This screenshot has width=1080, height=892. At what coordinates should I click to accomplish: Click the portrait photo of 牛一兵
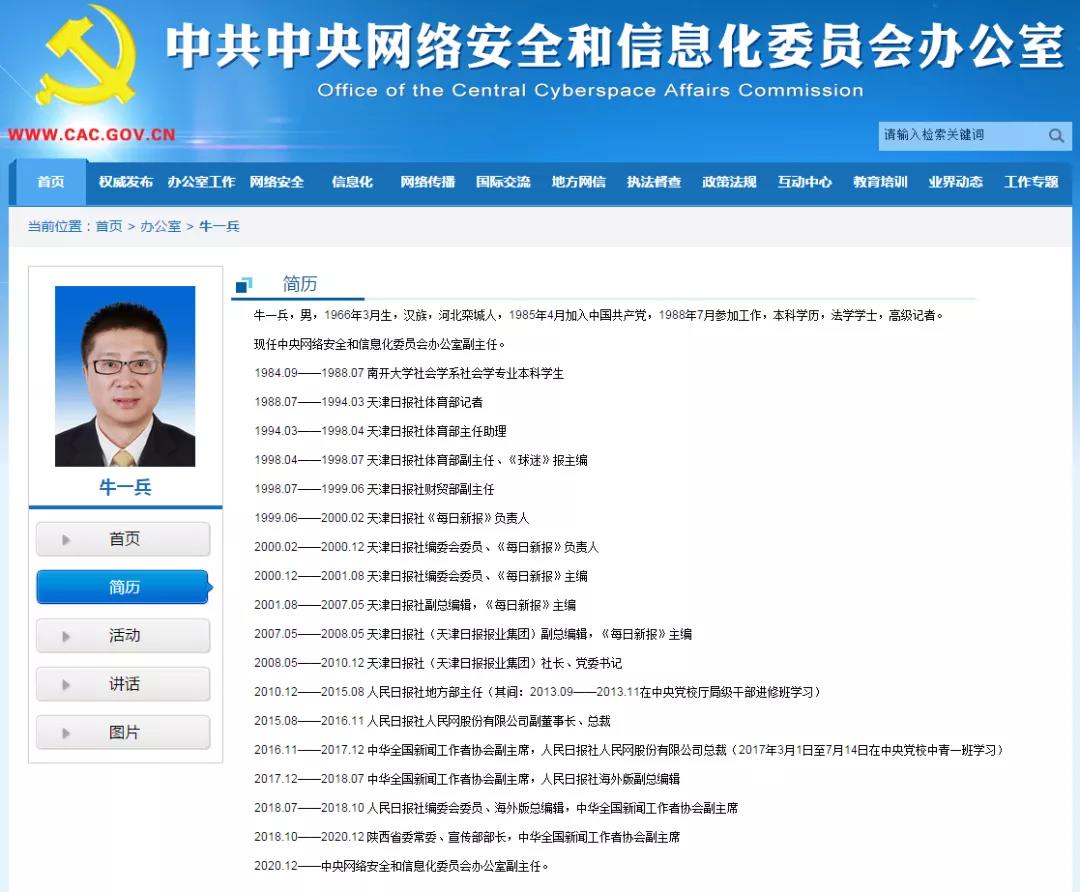[125, 376]
